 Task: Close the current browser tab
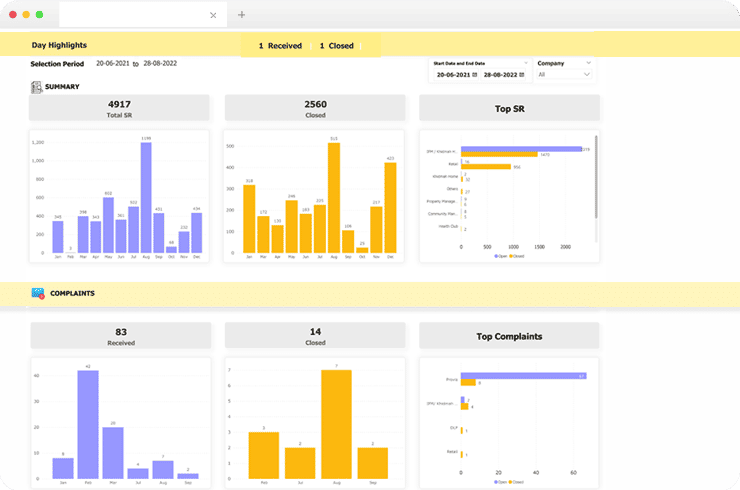tap(213, 15)
